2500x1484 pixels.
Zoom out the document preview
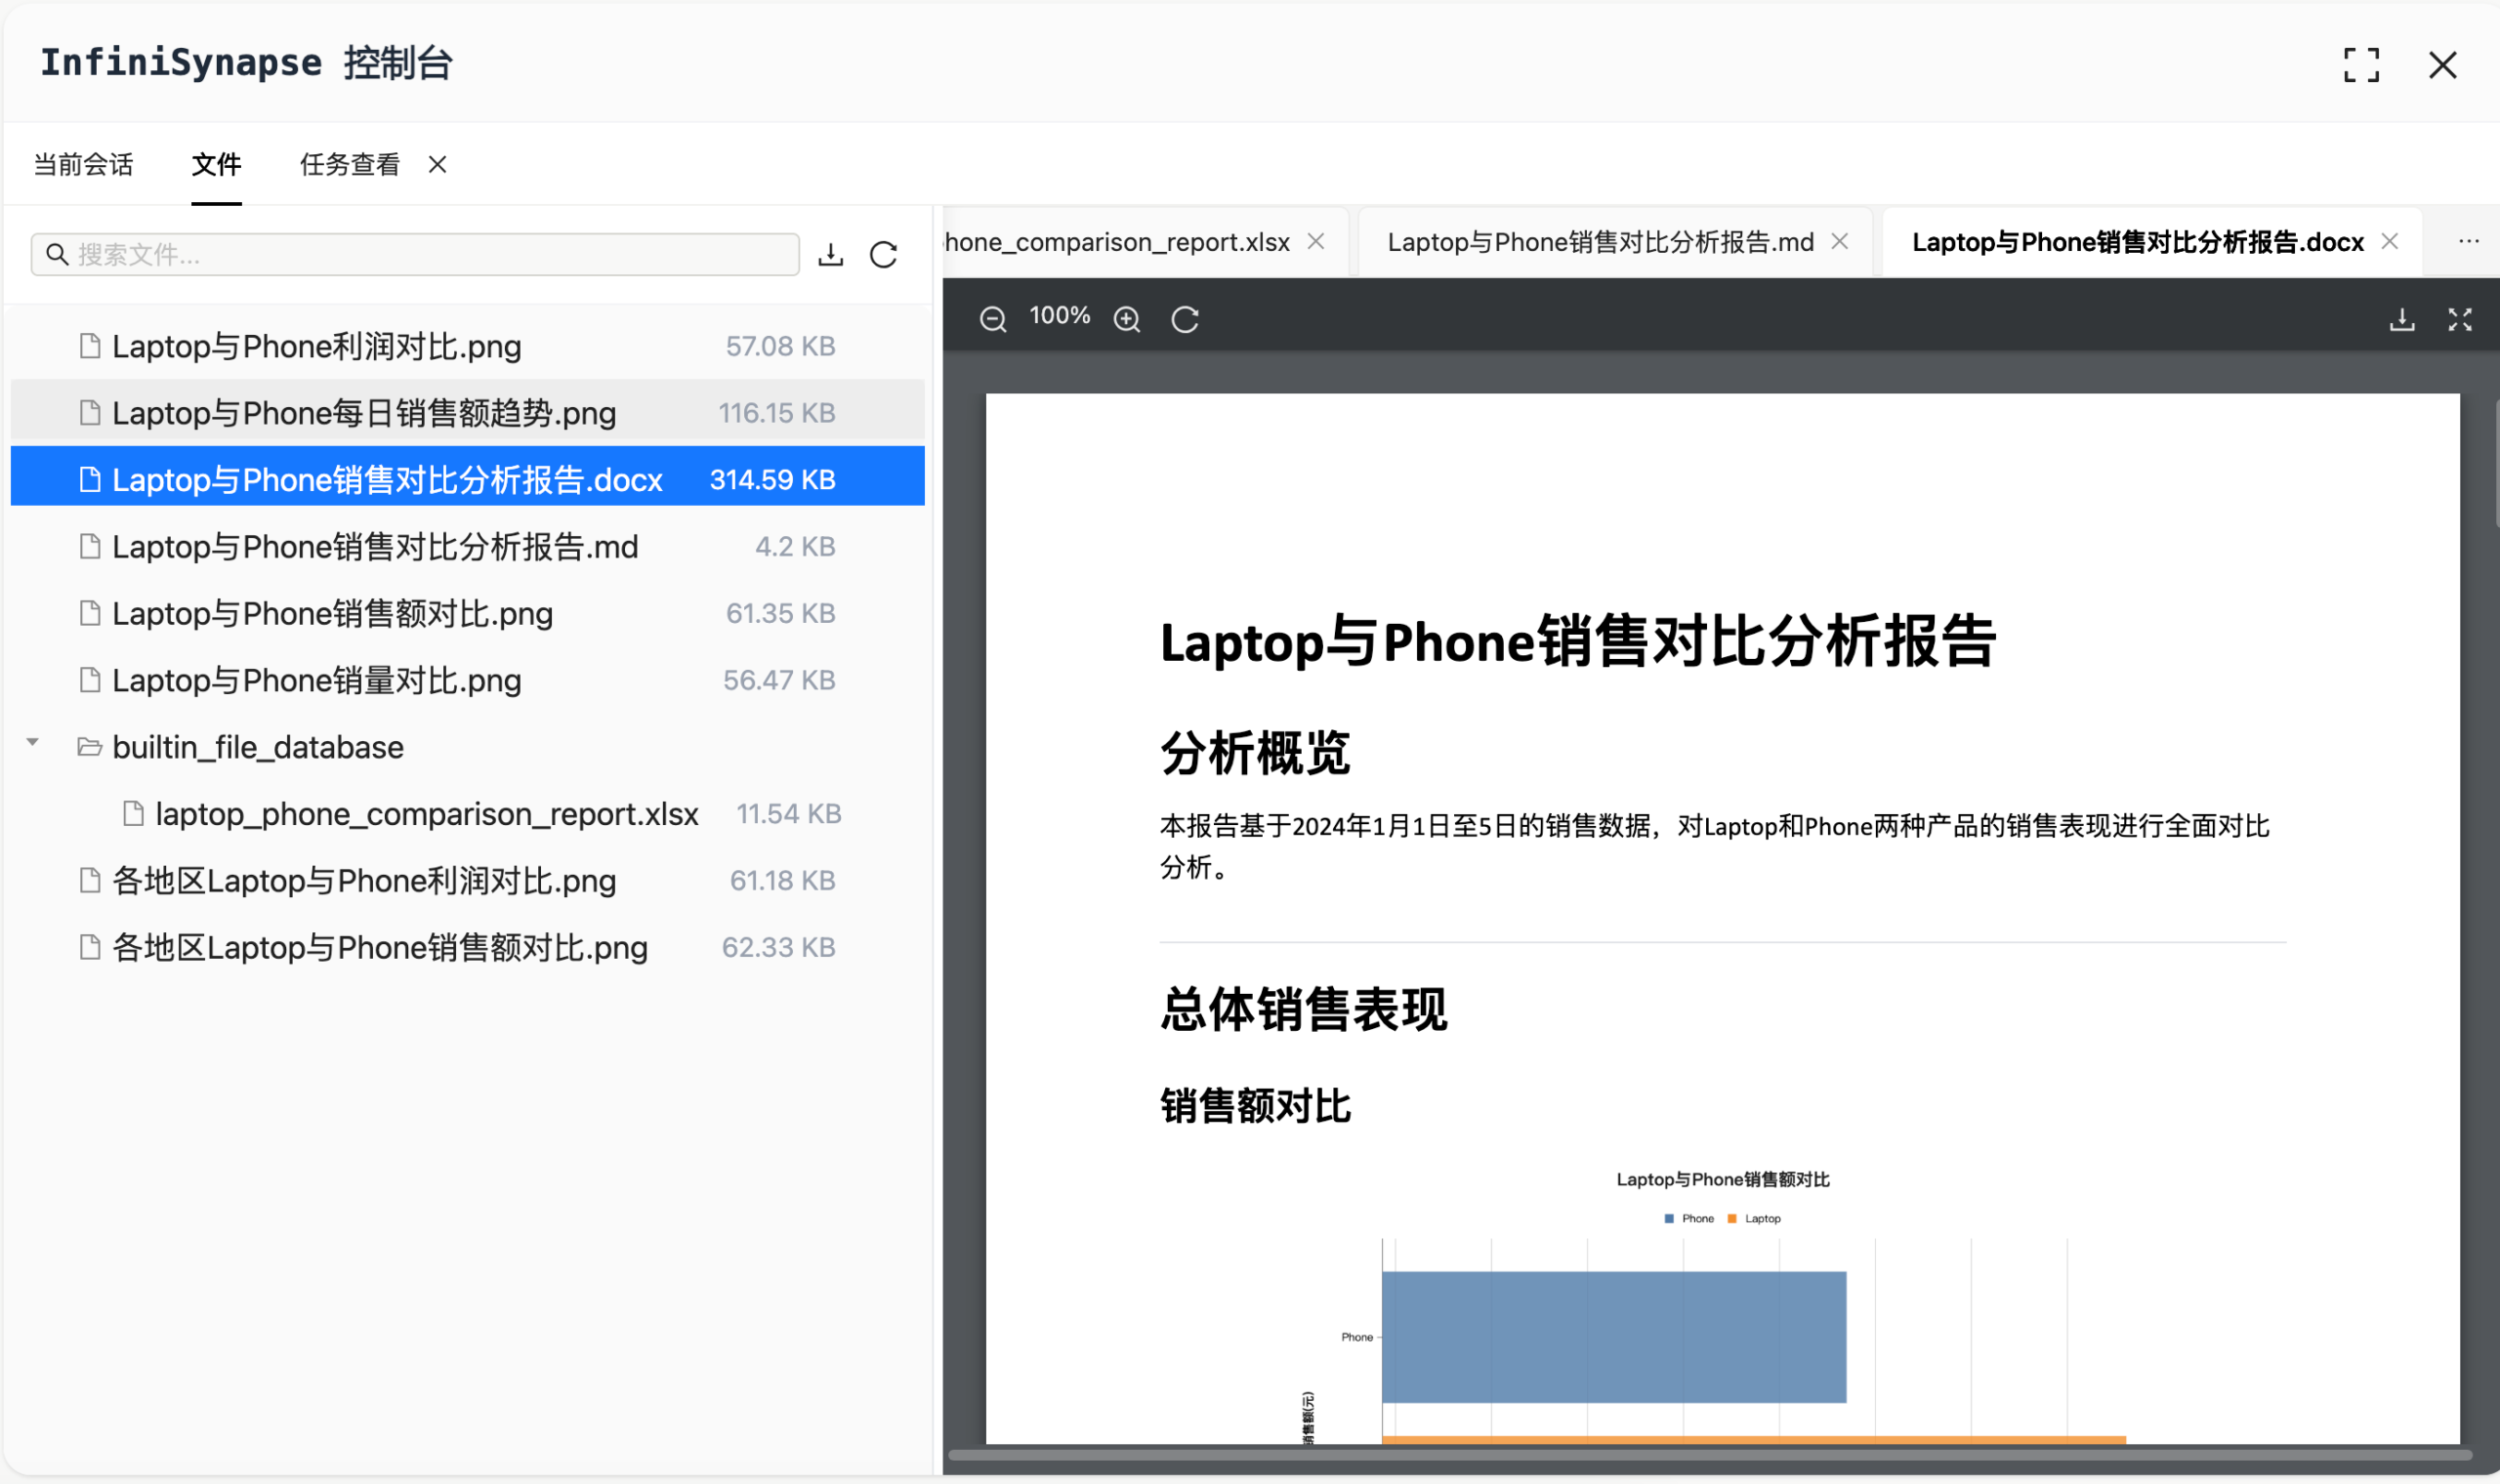(x=993, y=317)
